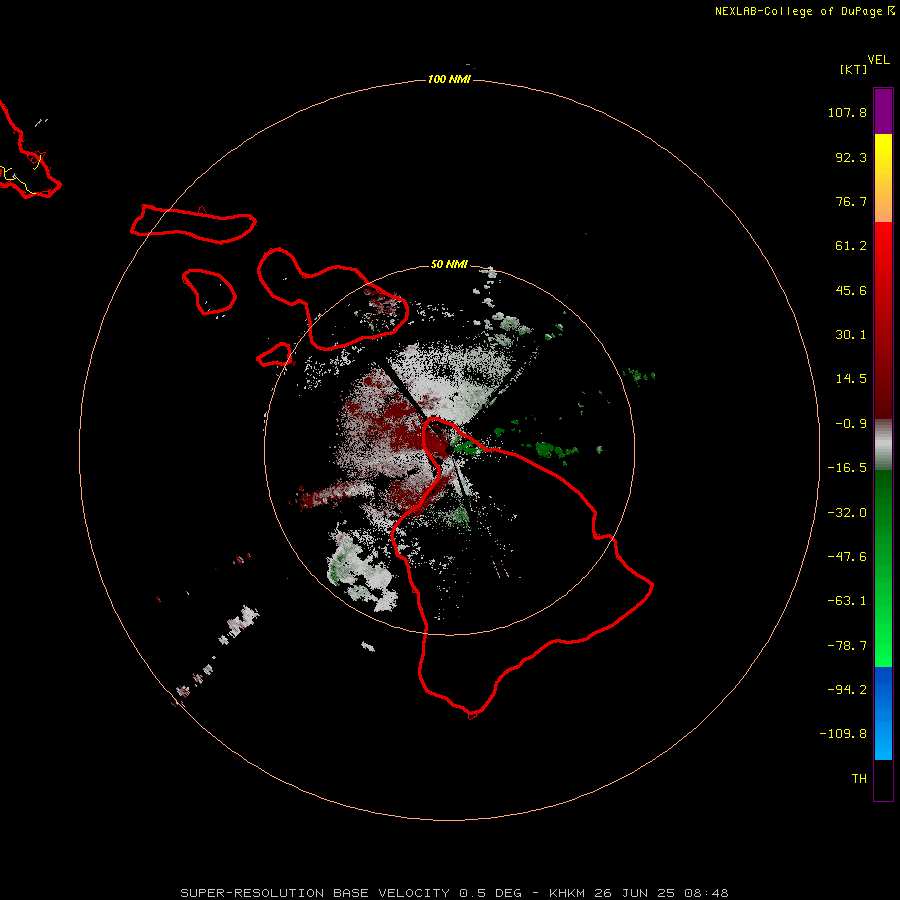Click the -47.6 legend value
Screen dimensions: 900x900
click(847, 557)
